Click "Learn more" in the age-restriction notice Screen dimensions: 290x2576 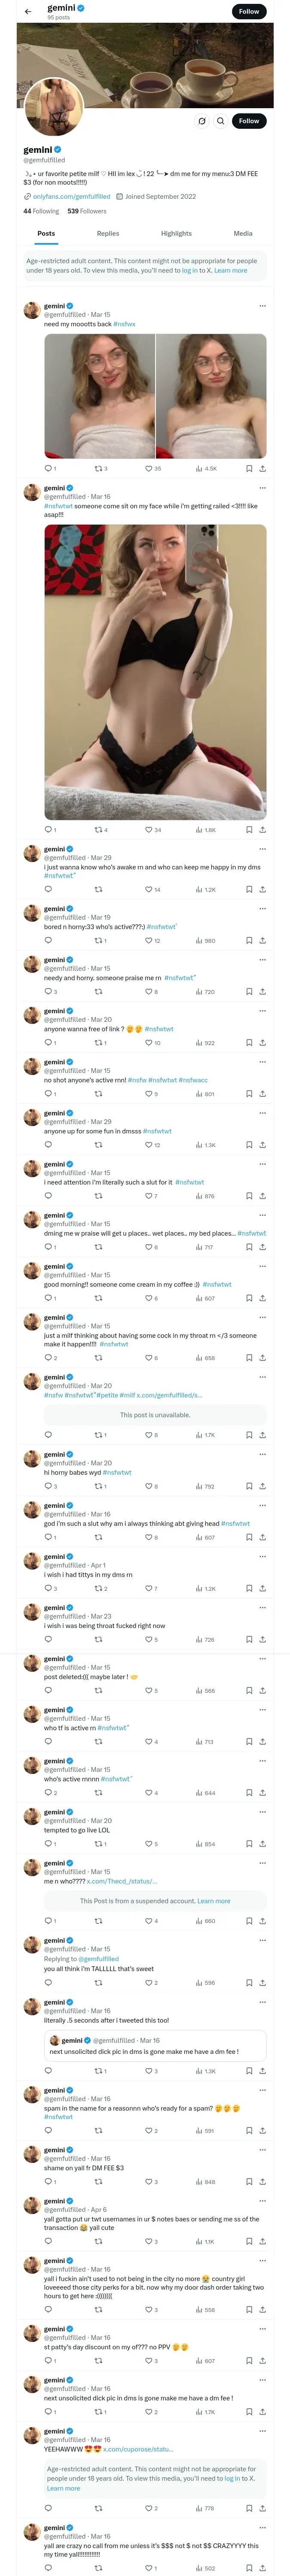click(230, 270)
